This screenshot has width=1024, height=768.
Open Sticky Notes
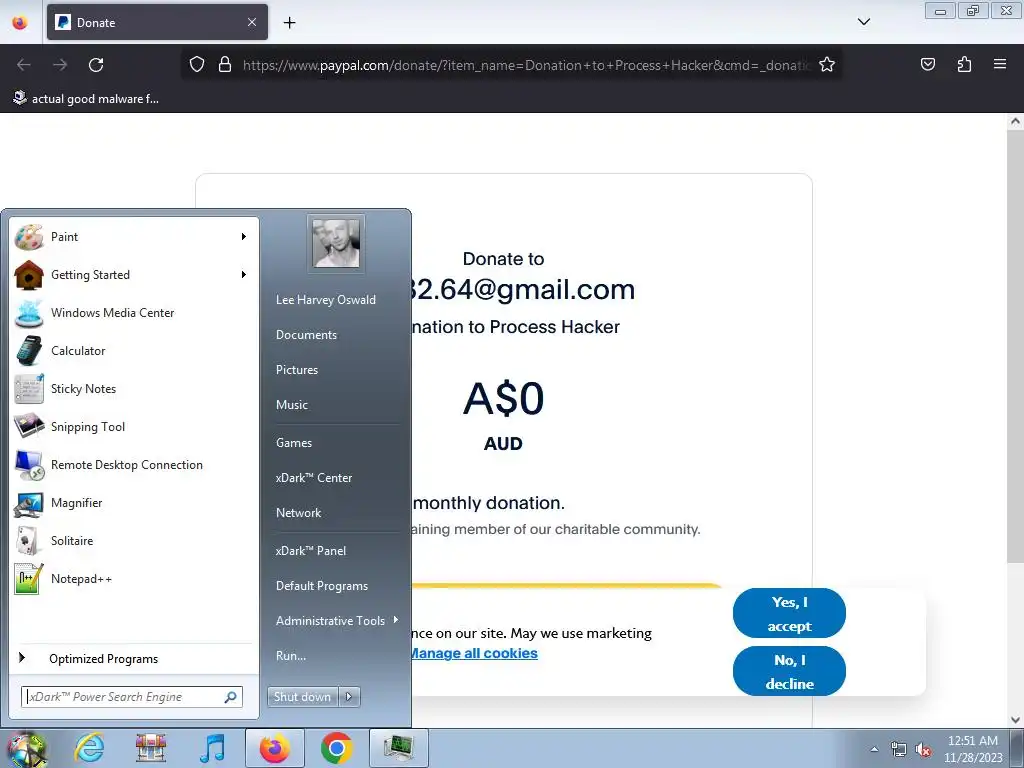(x=133, y=388)
